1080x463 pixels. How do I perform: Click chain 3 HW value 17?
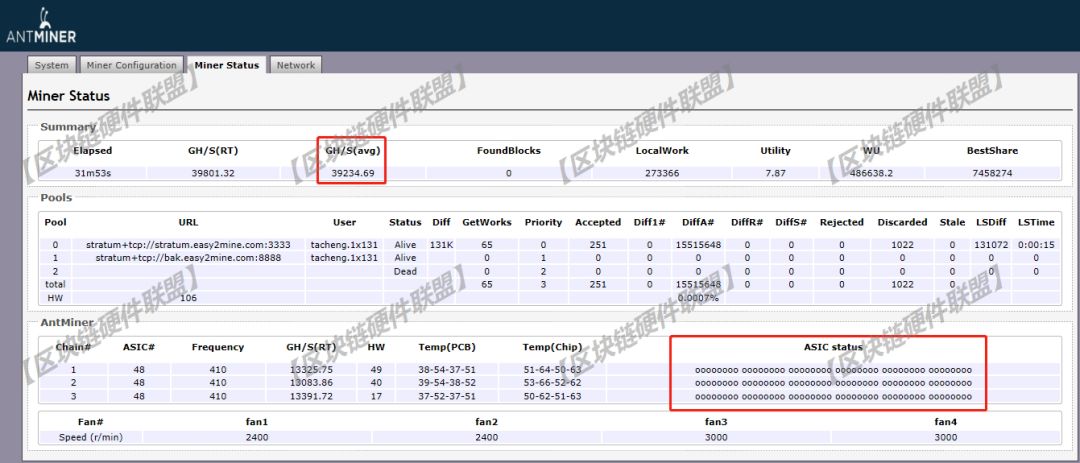coord(376,396)
